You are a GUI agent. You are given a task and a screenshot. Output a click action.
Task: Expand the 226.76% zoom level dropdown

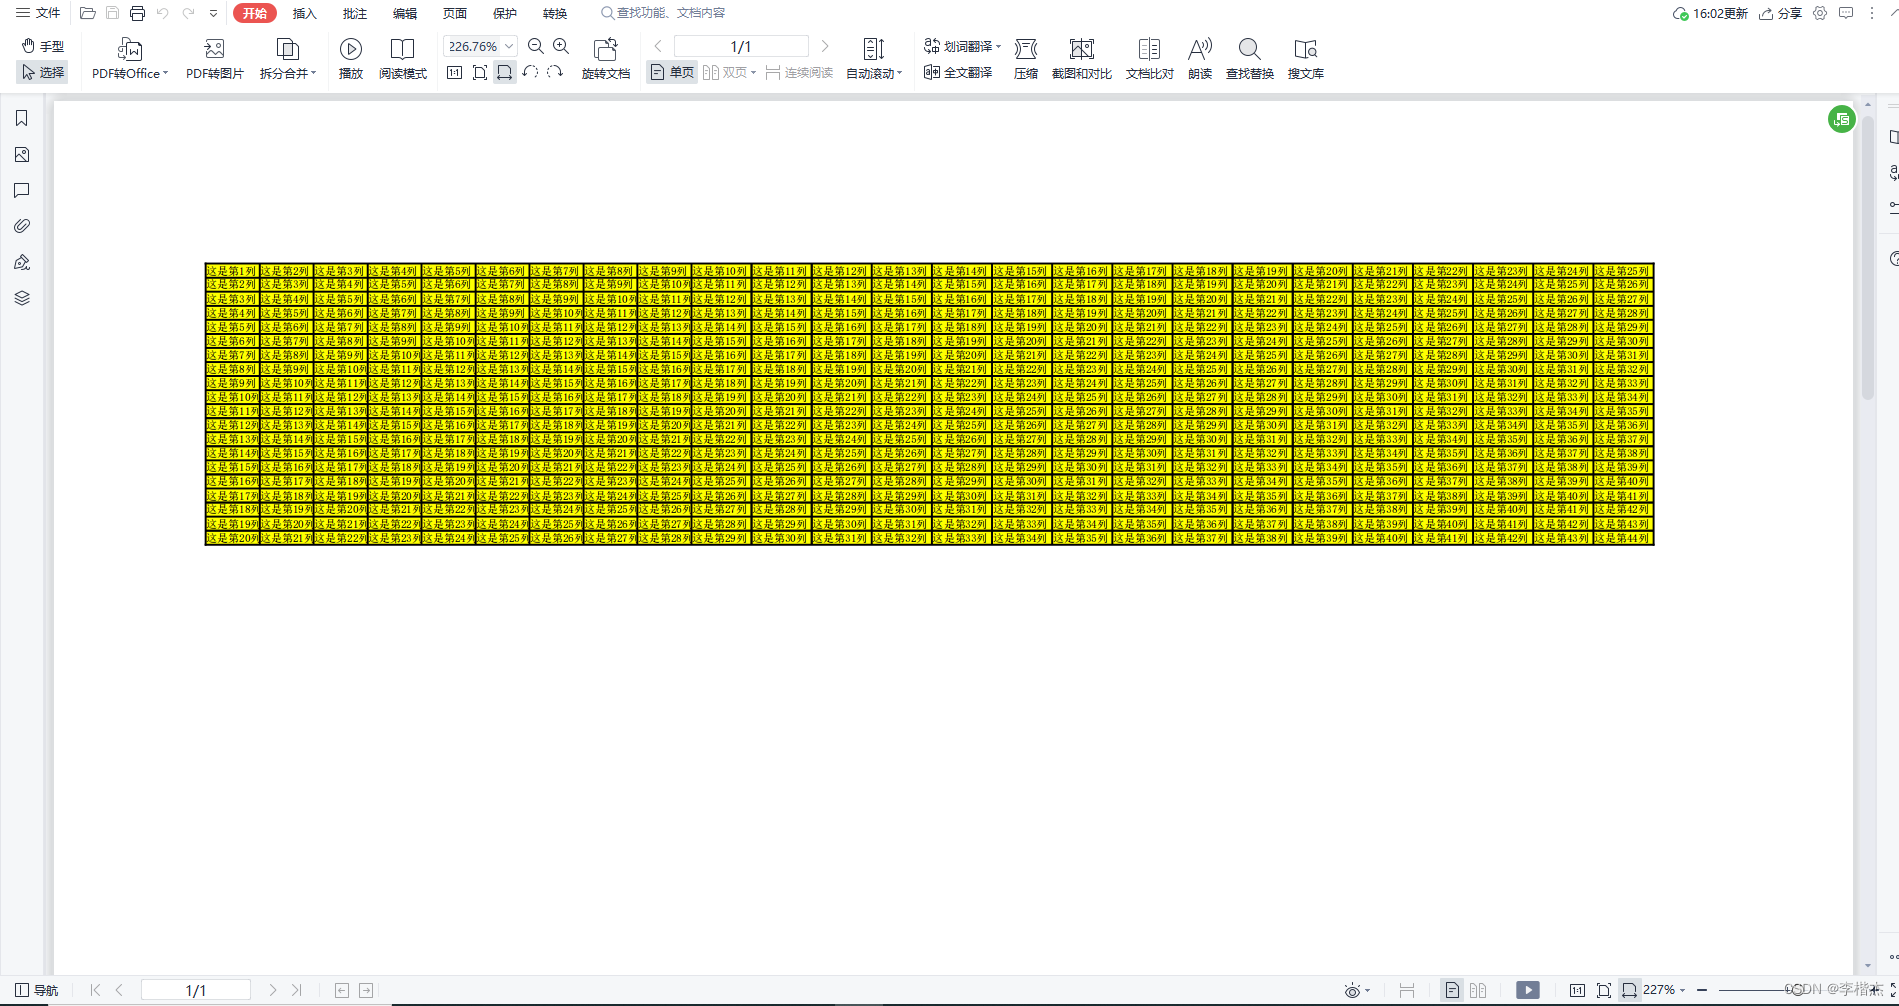509,46
